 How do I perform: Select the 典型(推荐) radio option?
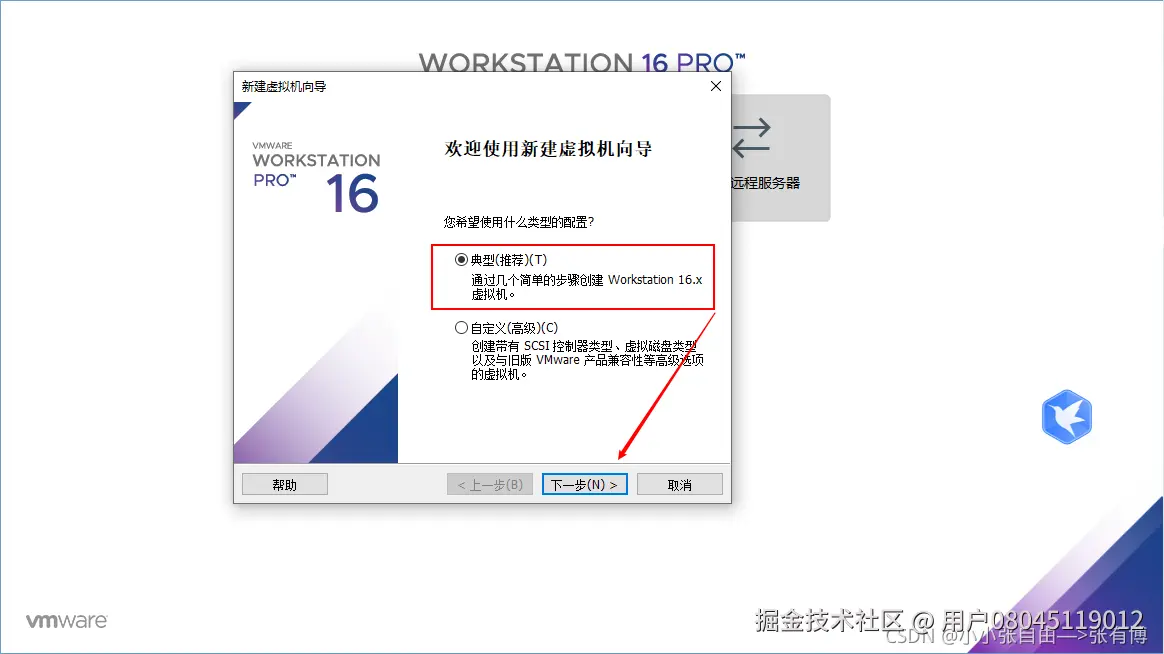(x=461, y=260)
